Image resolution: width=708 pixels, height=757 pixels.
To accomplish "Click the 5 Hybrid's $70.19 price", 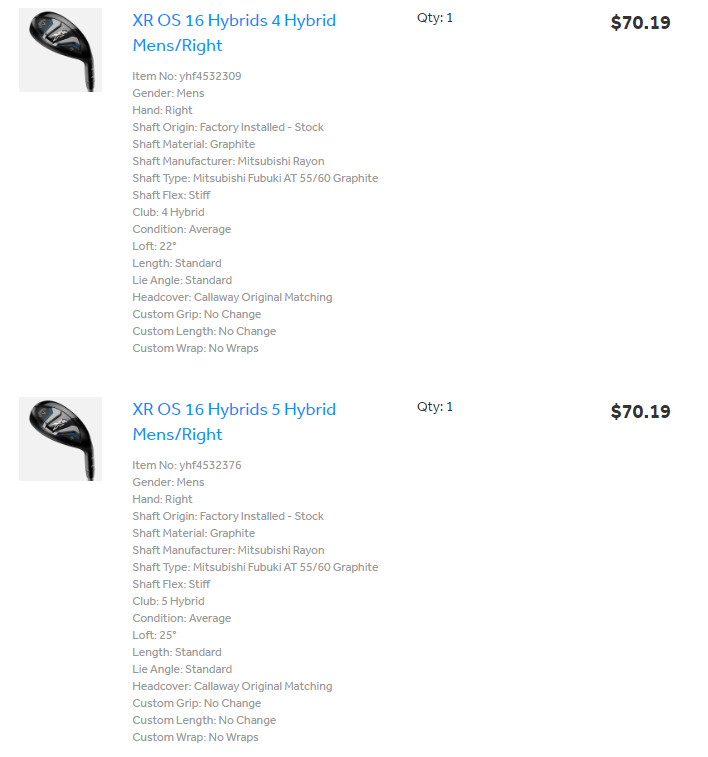I will click(x=640, y=412).
